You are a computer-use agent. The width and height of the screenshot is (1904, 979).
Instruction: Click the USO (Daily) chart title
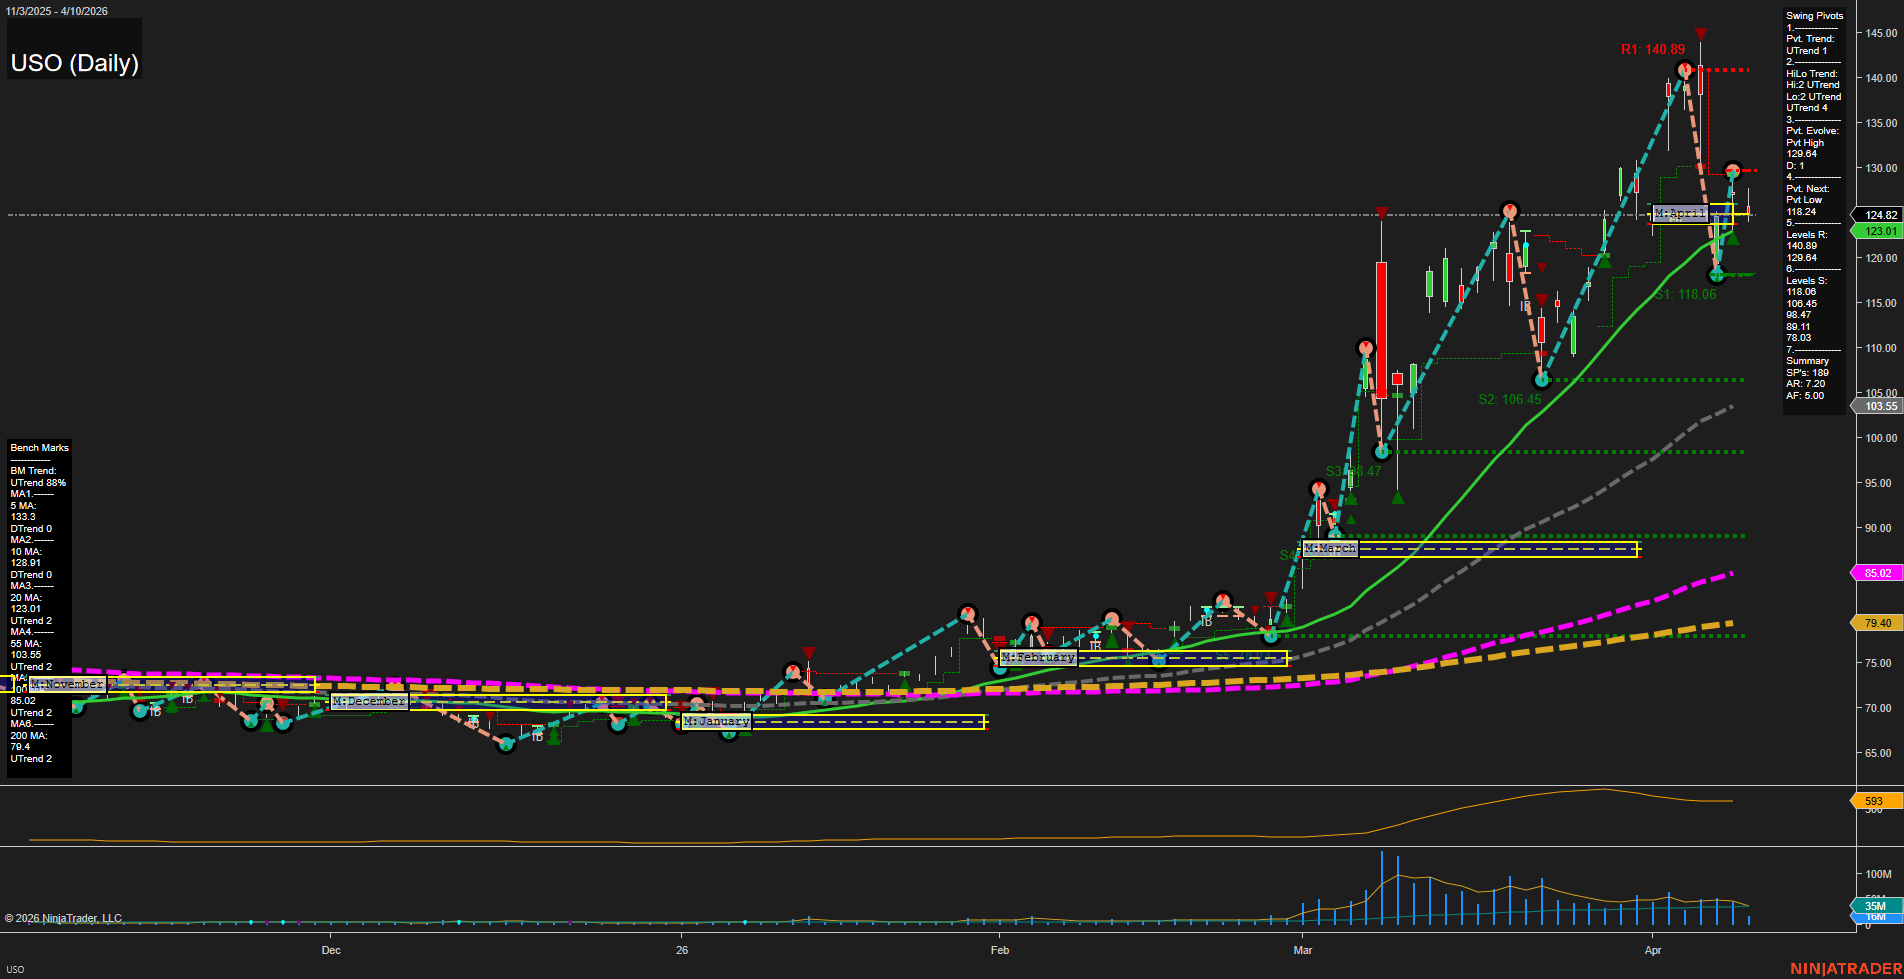pyautogui.click(x=74, y=63)
